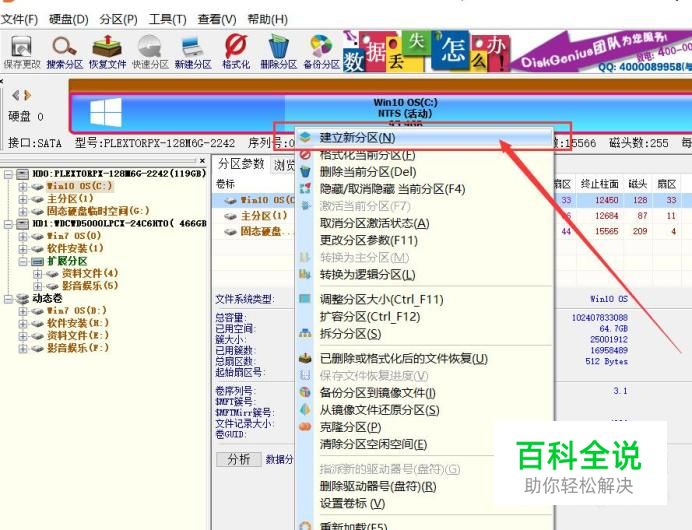Click the Search Partition (搜索分区) magnifier icon
The height and width of the screenshot is (530, 692).
[64, 52]
